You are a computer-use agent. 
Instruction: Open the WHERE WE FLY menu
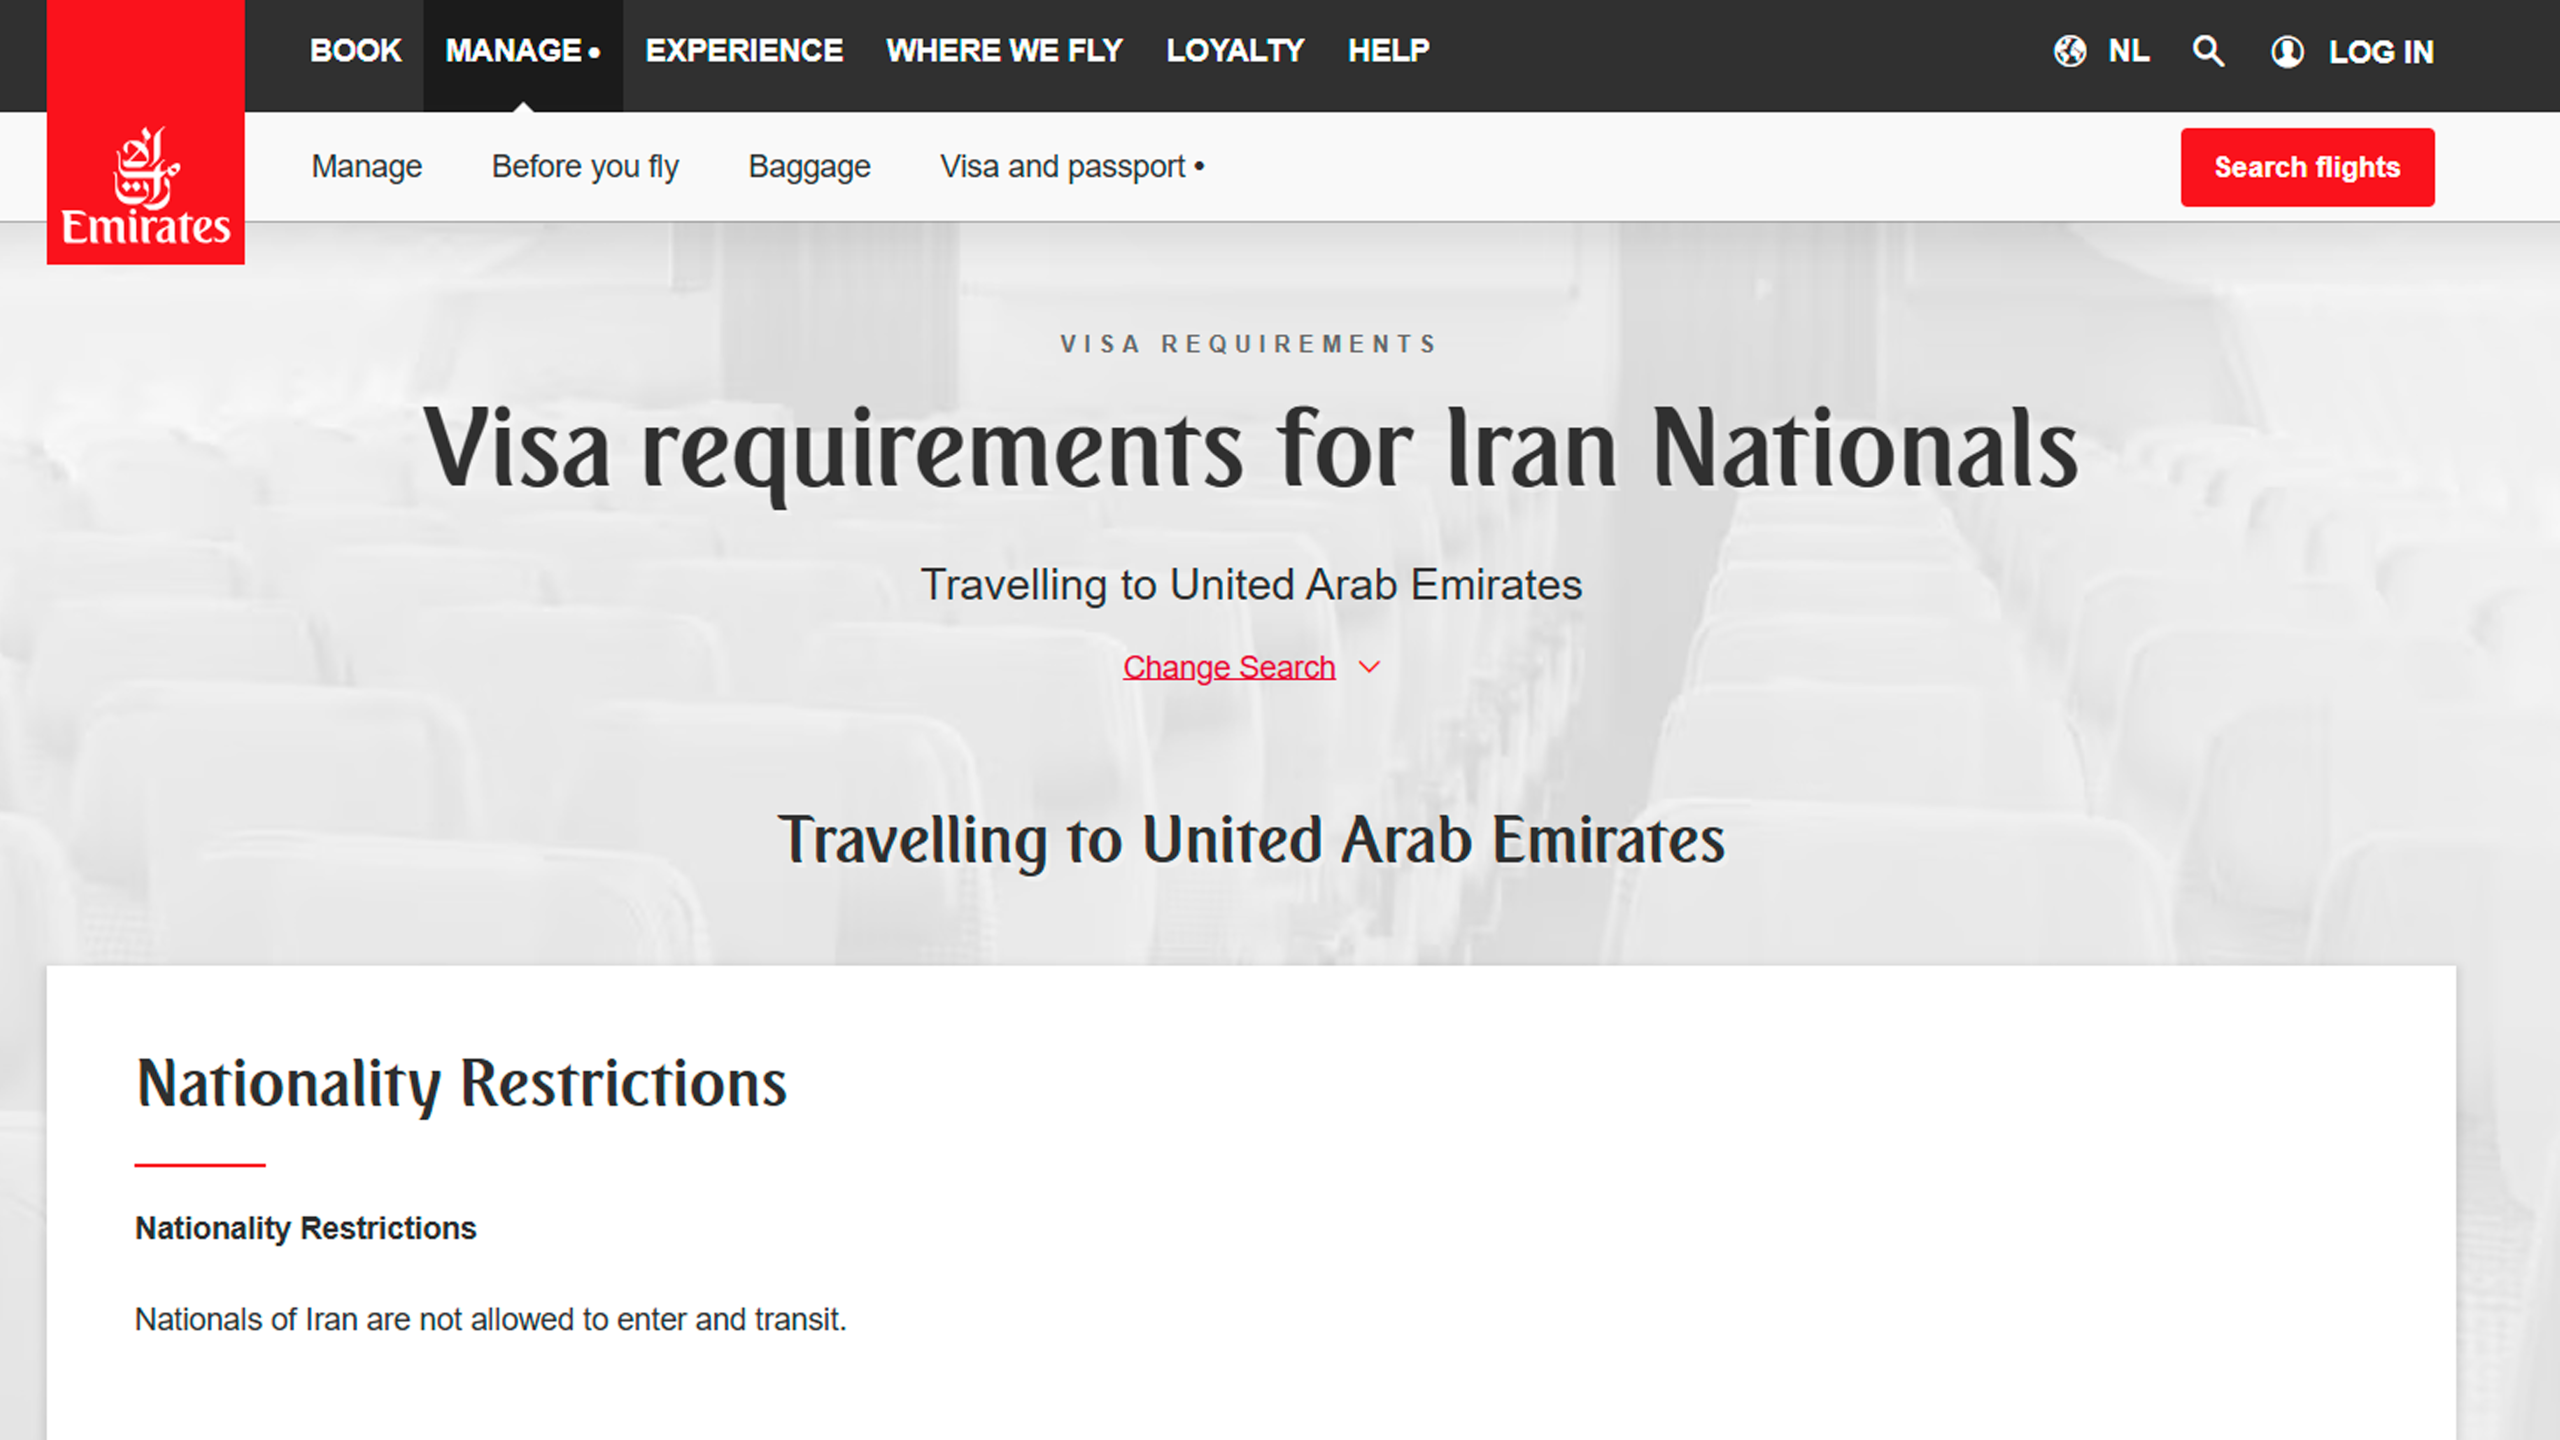(x=1004, y=51)
